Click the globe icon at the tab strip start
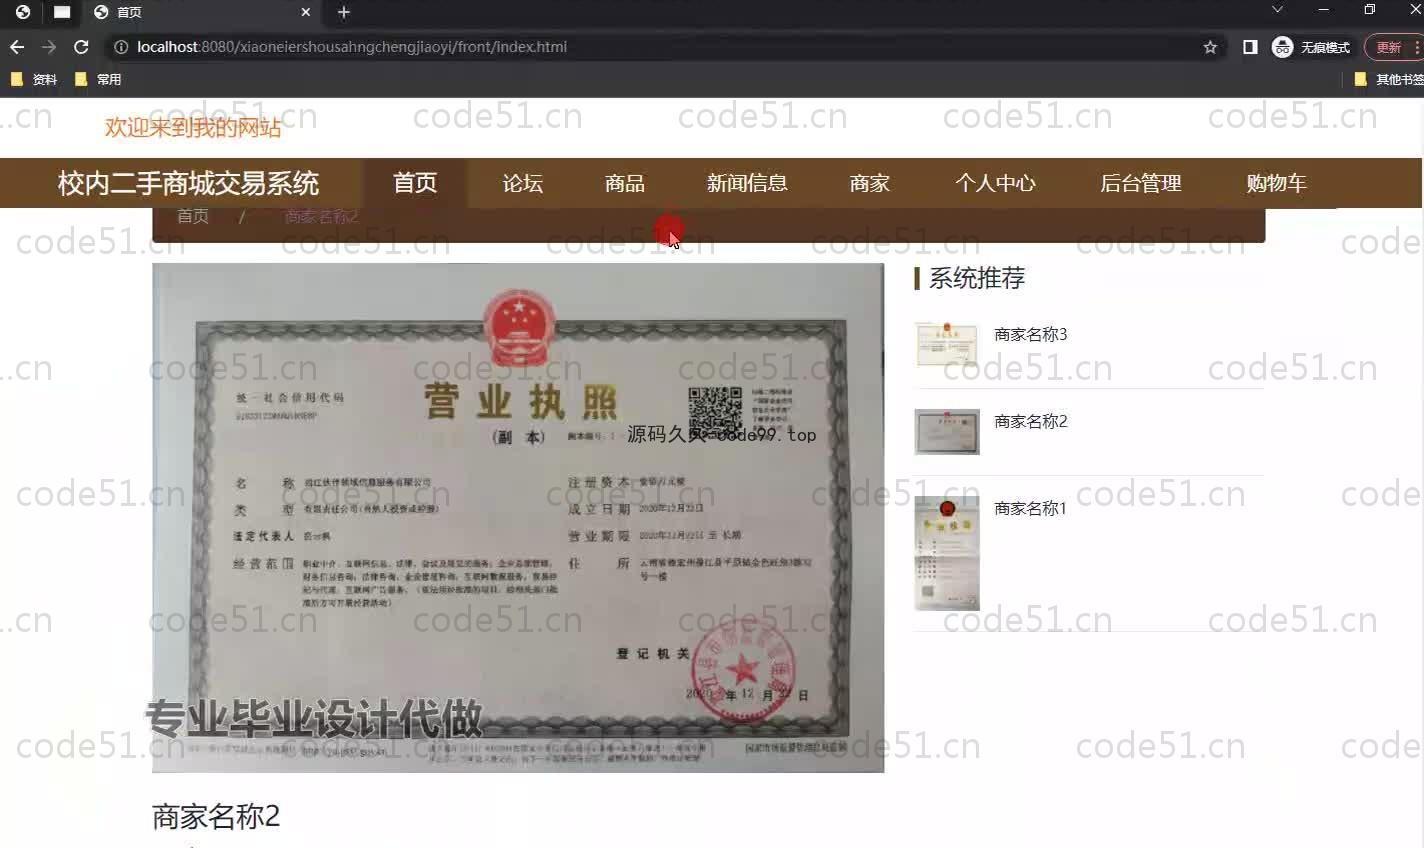 pyautogui.click(x=22, y=12)
